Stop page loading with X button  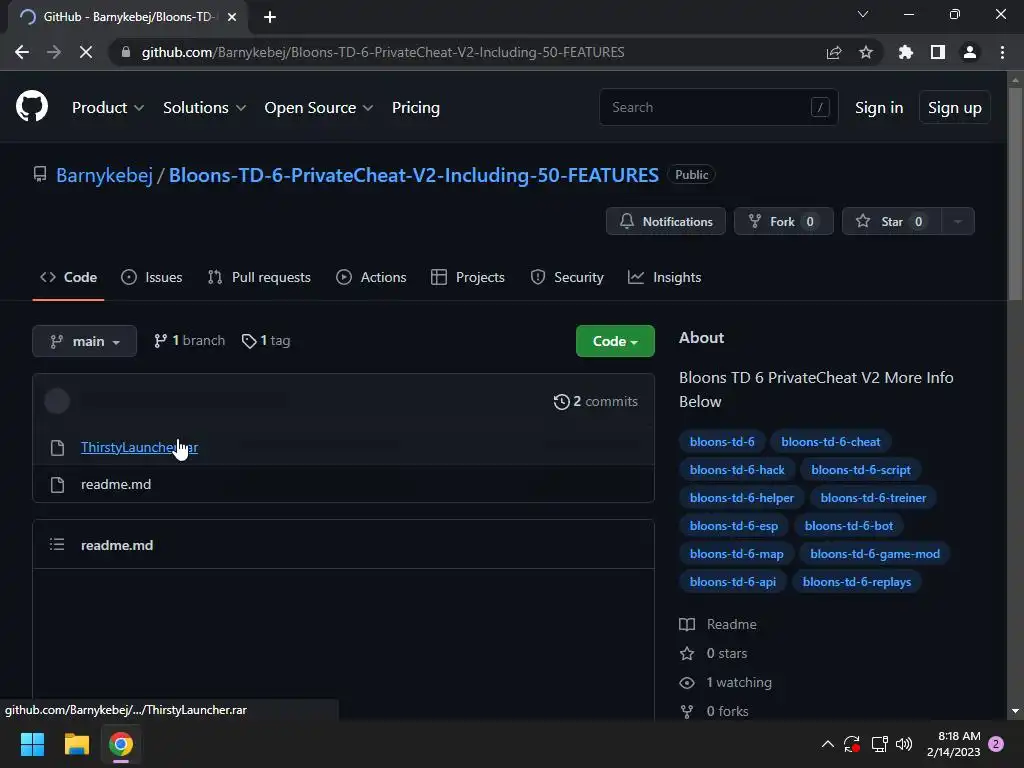pyautogui.click(x=86, y=52)
